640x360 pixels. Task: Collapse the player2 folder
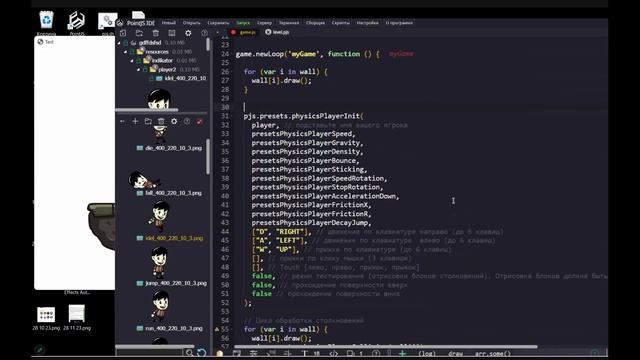click(138, 70)
